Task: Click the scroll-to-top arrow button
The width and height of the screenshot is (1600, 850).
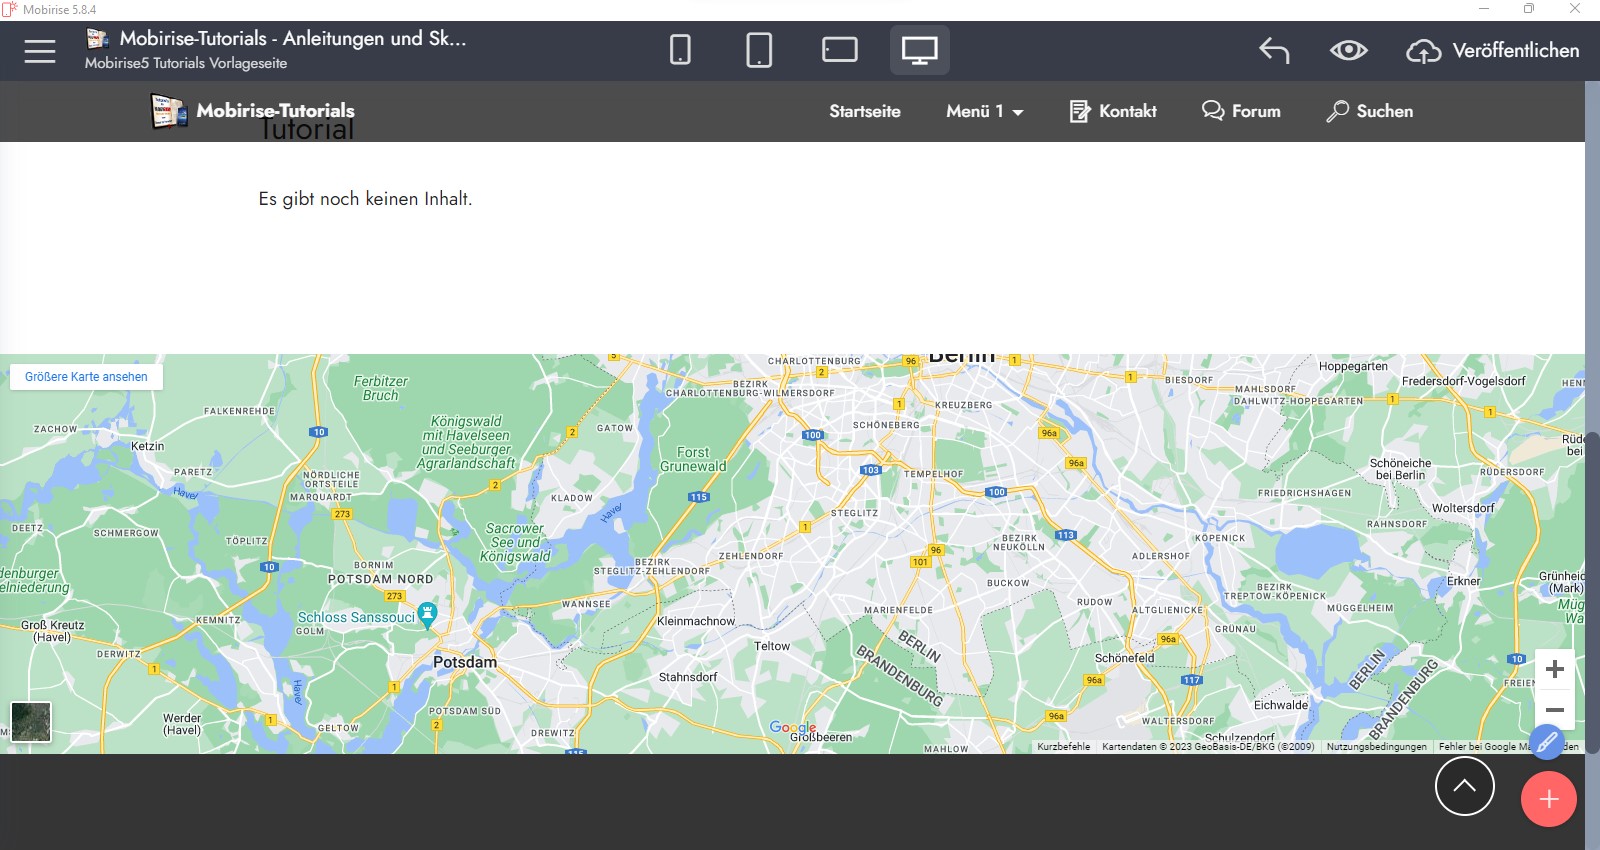Action: coord(1464,786)
